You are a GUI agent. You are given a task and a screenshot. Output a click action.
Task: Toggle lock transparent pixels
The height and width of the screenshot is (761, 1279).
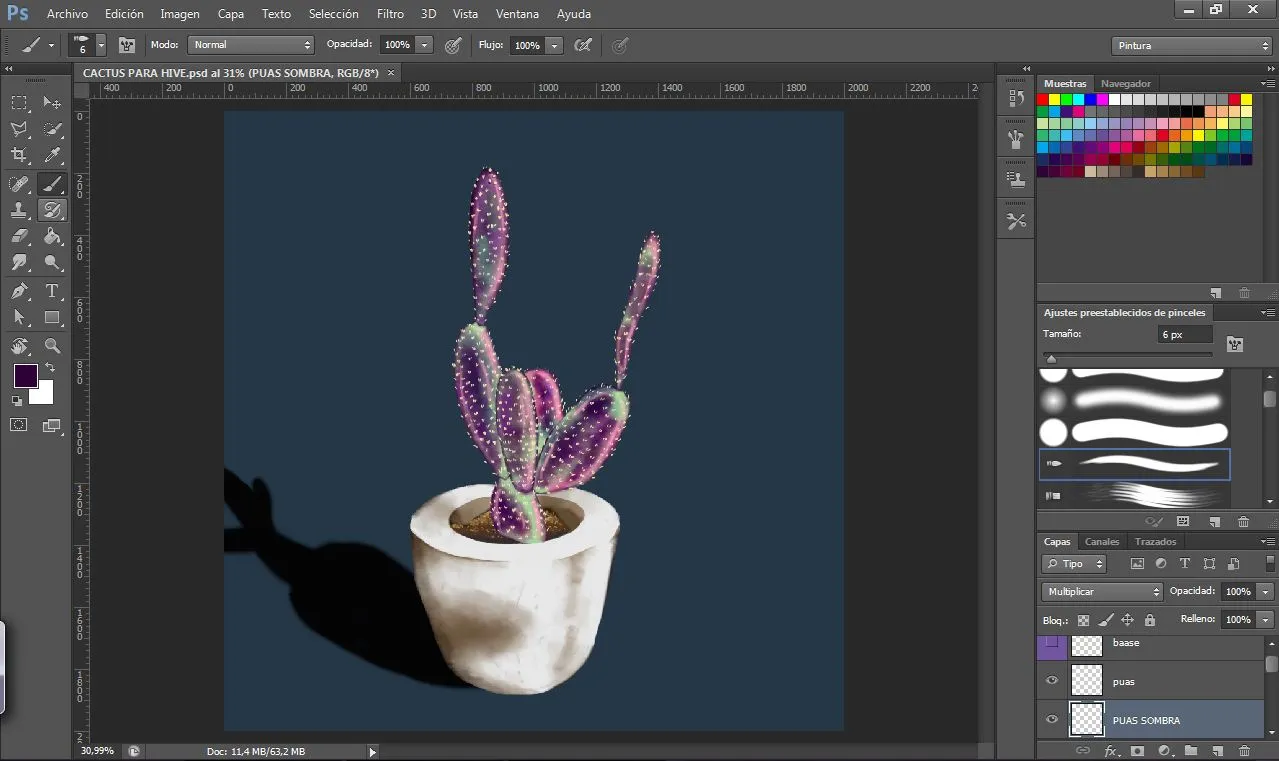[1083, 620]
